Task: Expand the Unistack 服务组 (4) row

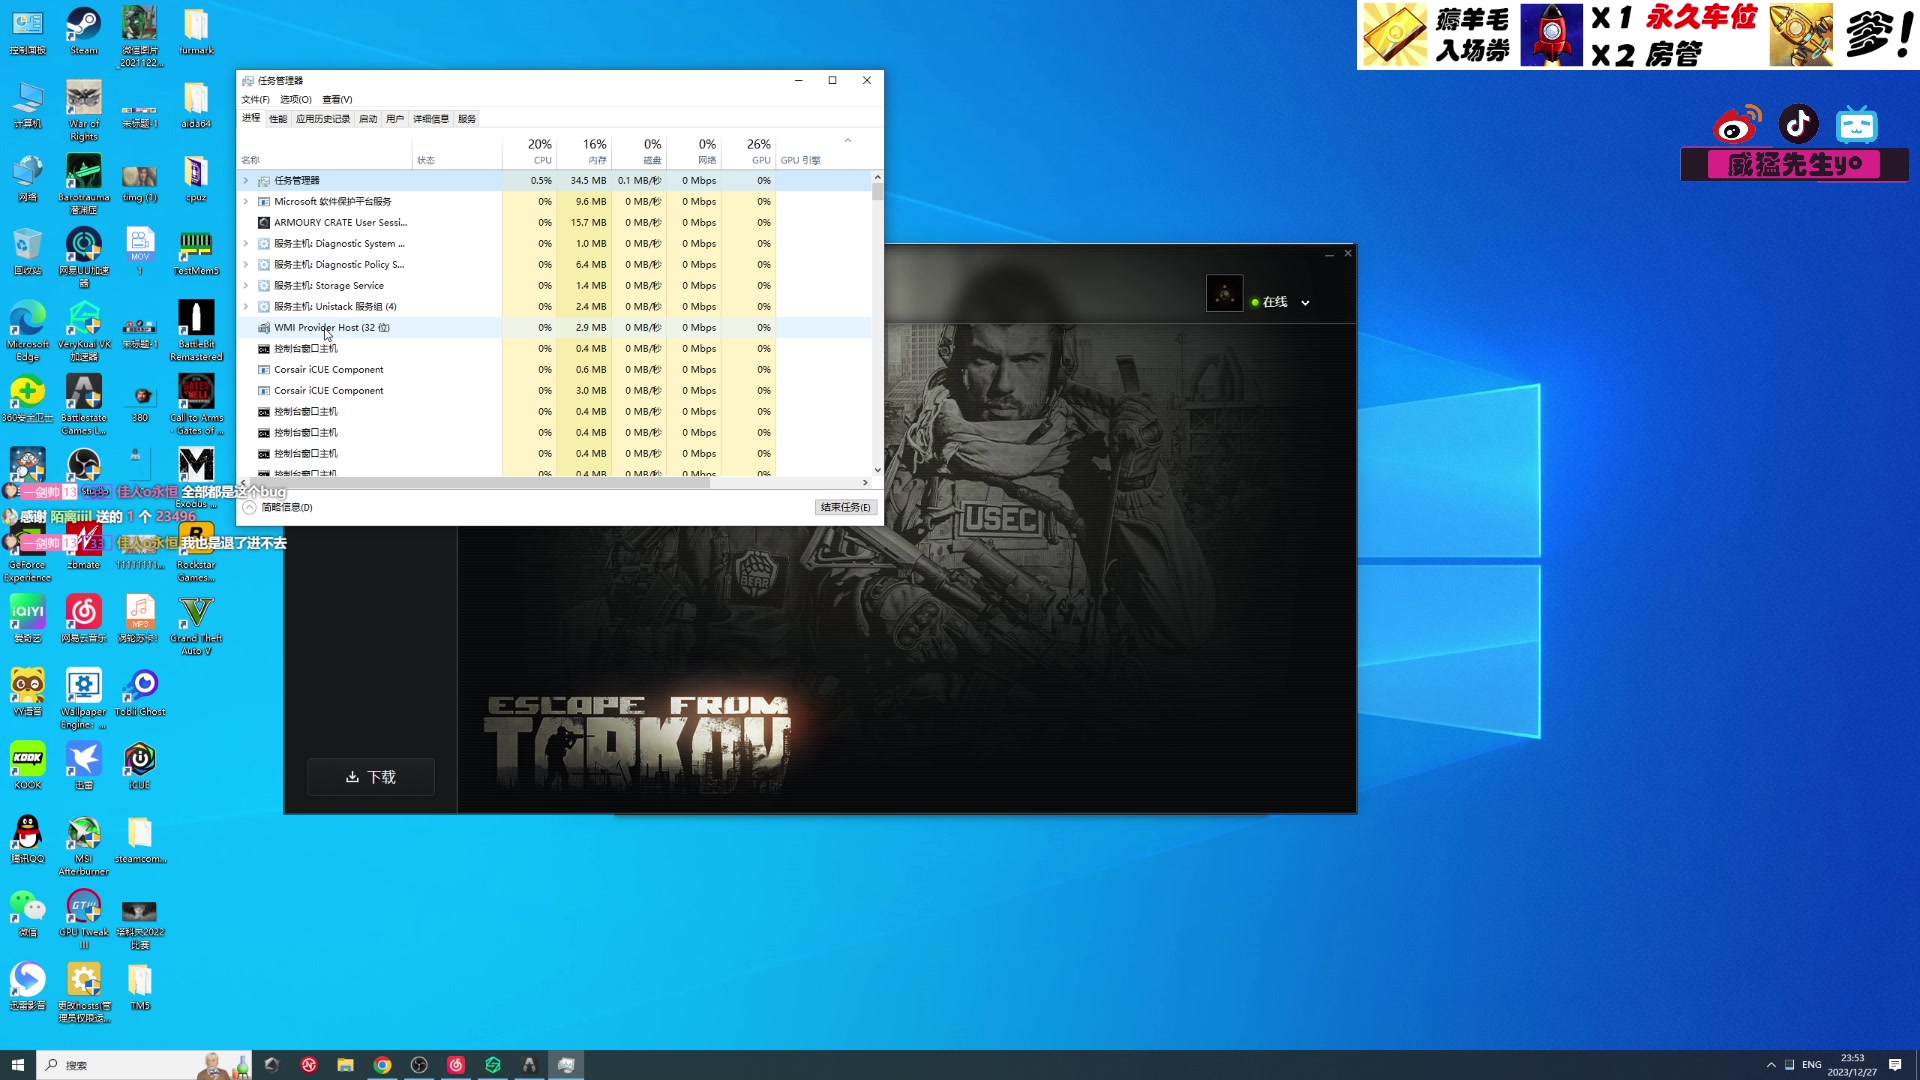Action: (x=246, y=307)
